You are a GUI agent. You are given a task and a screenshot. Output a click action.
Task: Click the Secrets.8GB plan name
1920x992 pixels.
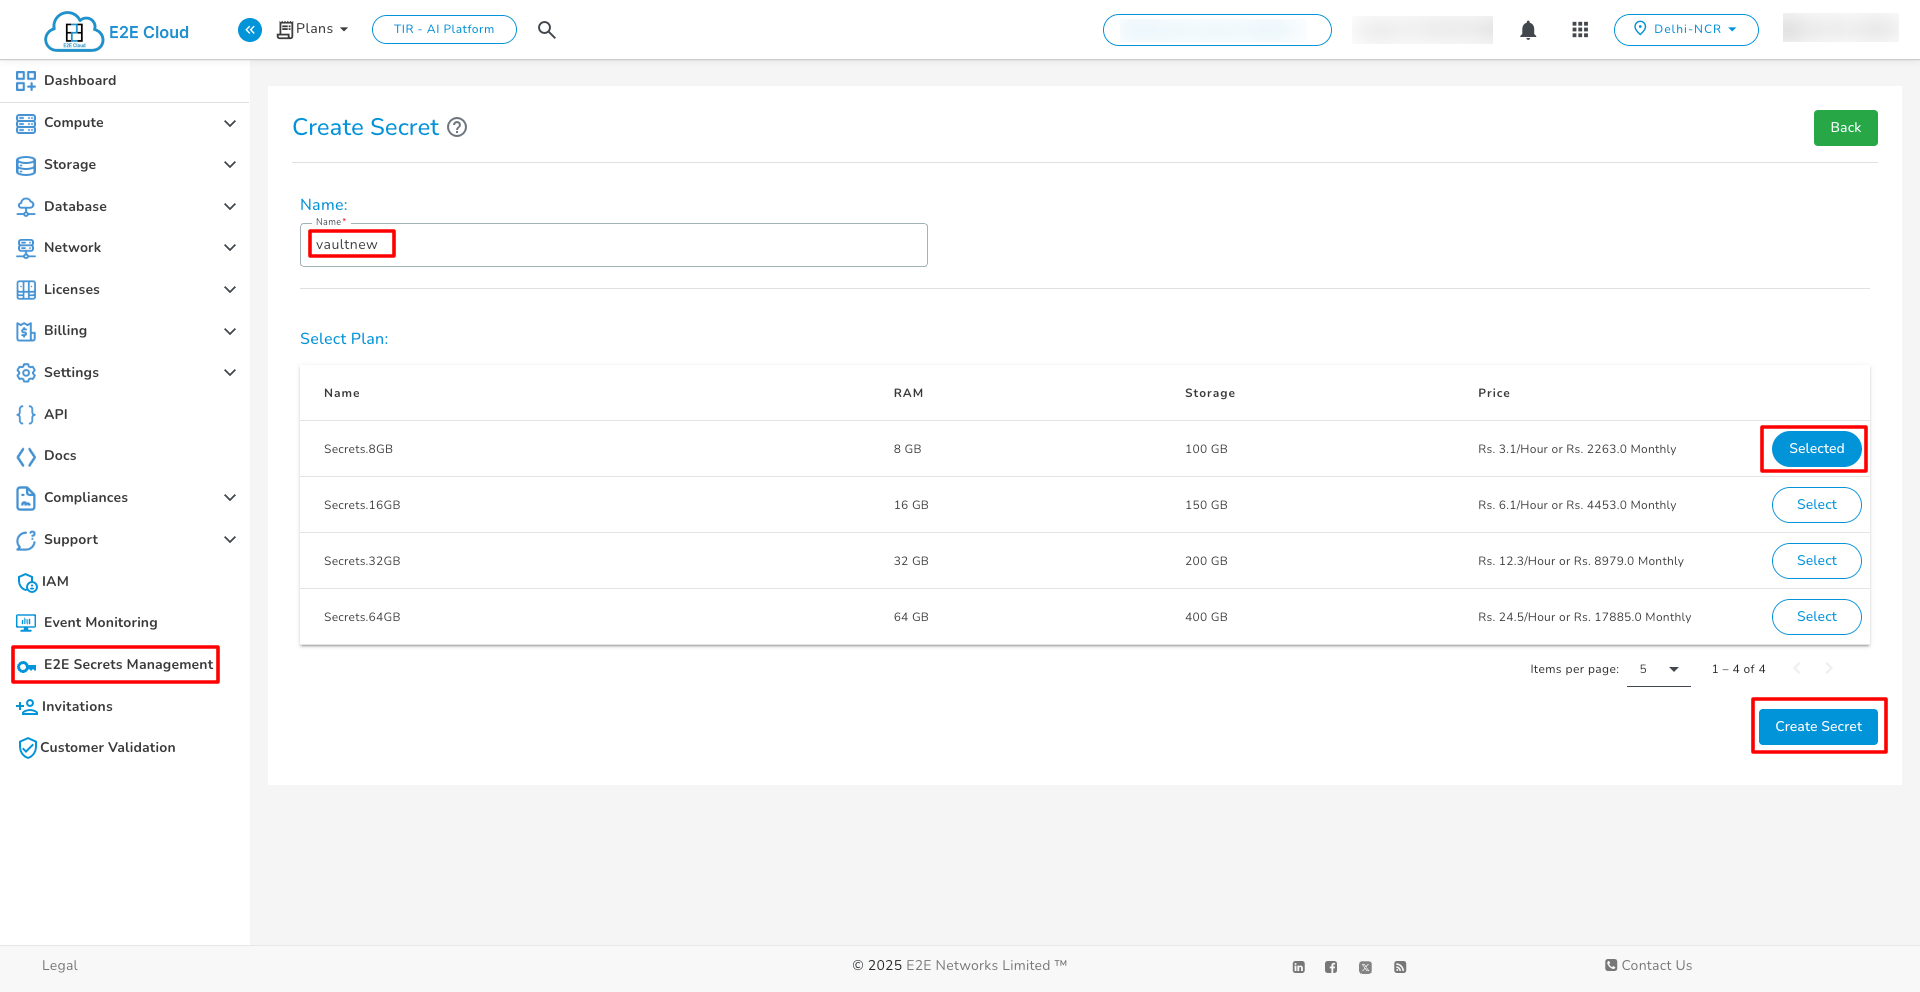[358, 449]
